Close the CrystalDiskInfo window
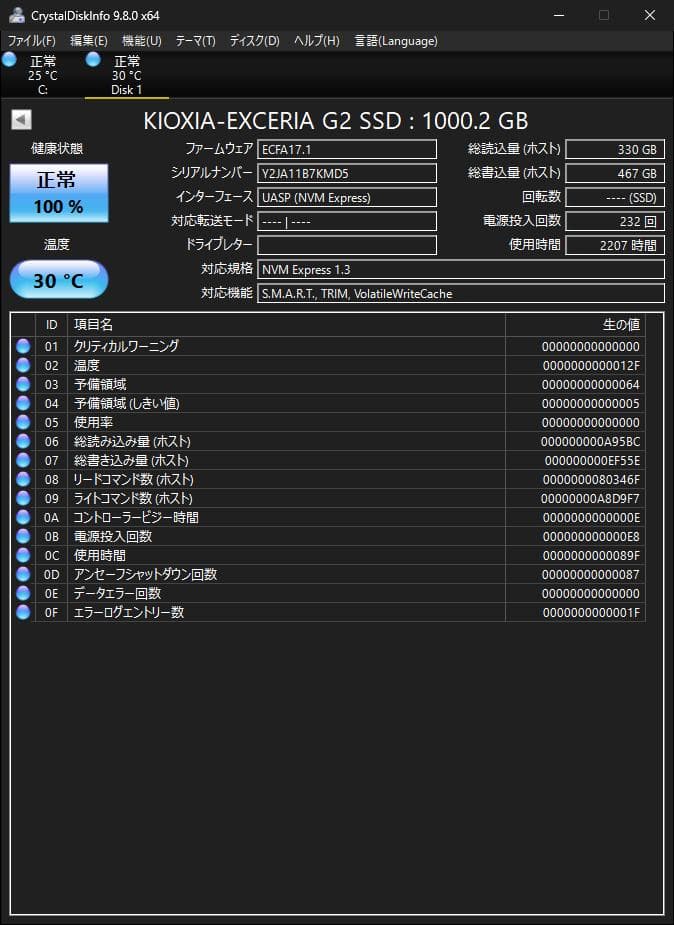This screenshot has height=925, width=674. point(650,15)
